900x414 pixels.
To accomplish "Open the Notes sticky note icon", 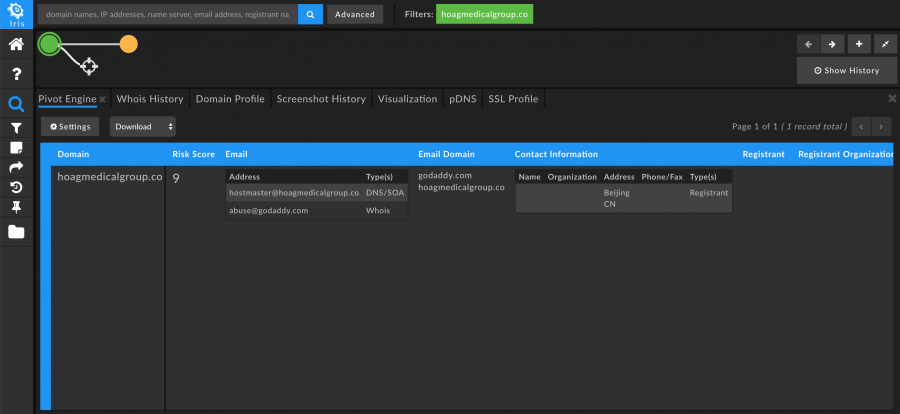I will pos(17,148).
